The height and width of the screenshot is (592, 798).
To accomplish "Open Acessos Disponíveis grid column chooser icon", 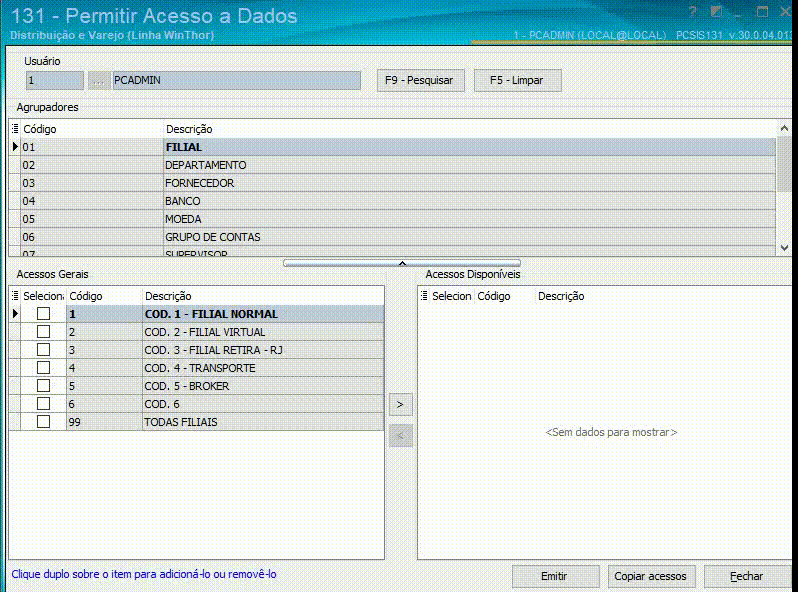I will [x=424, y=296].
